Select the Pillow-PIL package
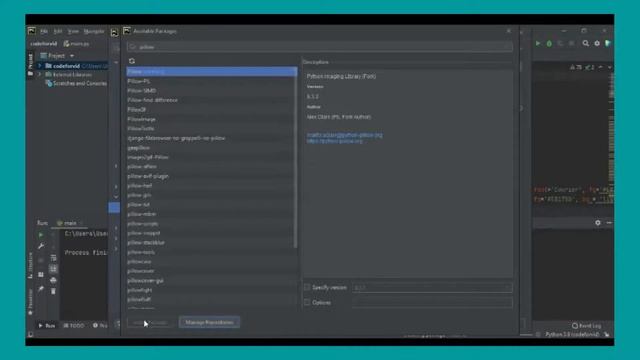640x360 pixels. (x=211, y=81)
